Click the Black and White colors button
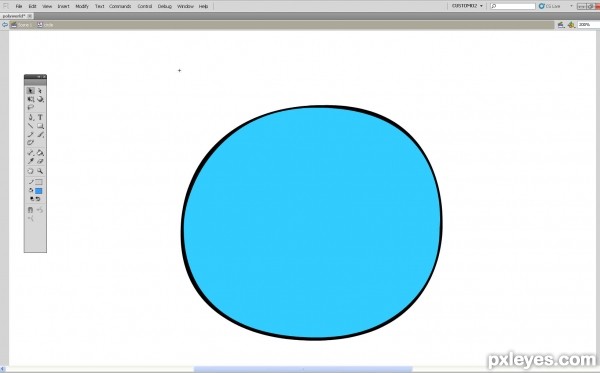 coord(32,199)
